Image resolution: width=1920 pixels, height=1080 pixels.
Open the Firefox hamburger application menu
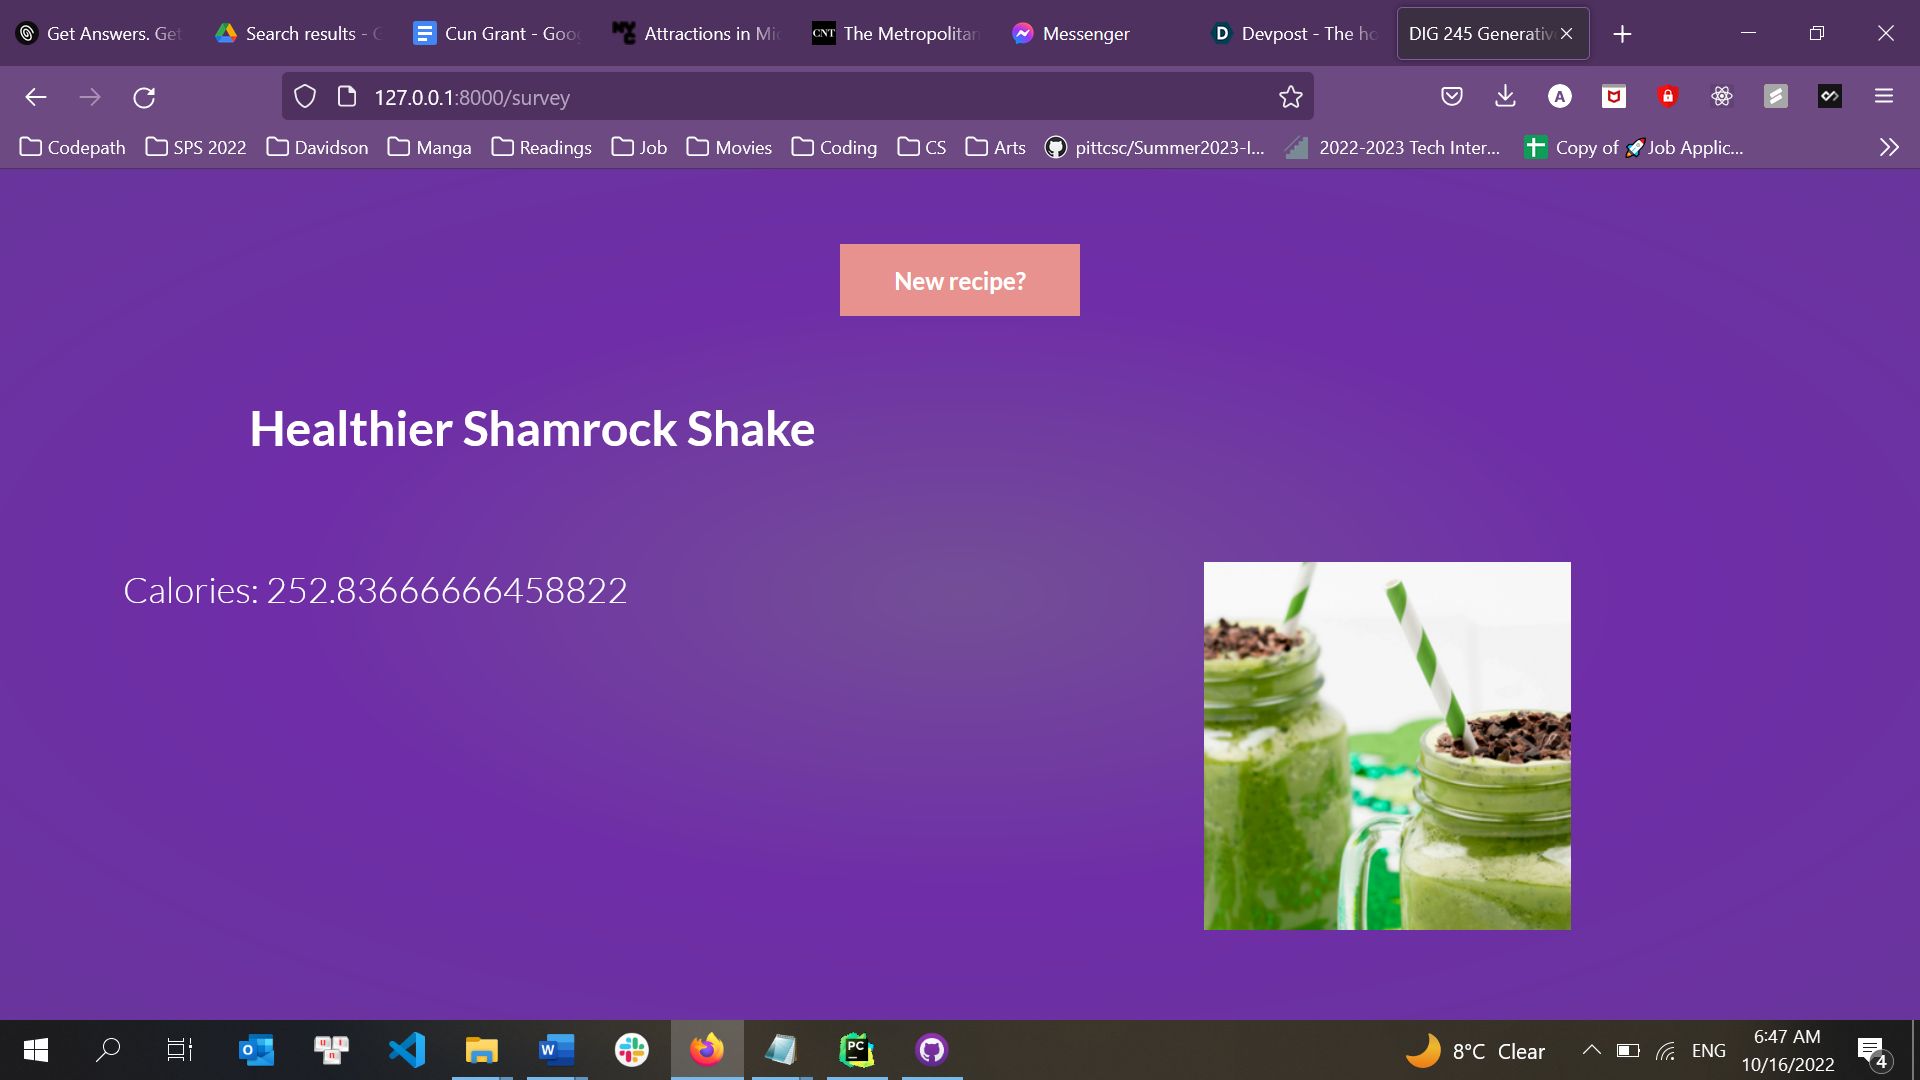[x=1884, y=96]
